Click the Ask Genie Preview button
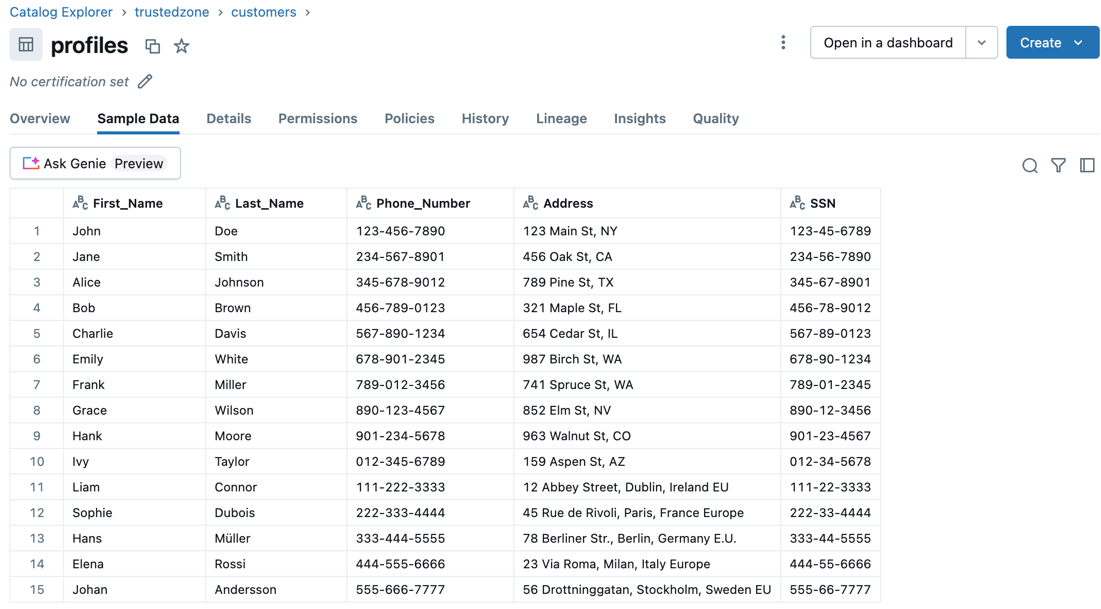1101x609 pixels. pyautogui.click(x=95, y=163)
